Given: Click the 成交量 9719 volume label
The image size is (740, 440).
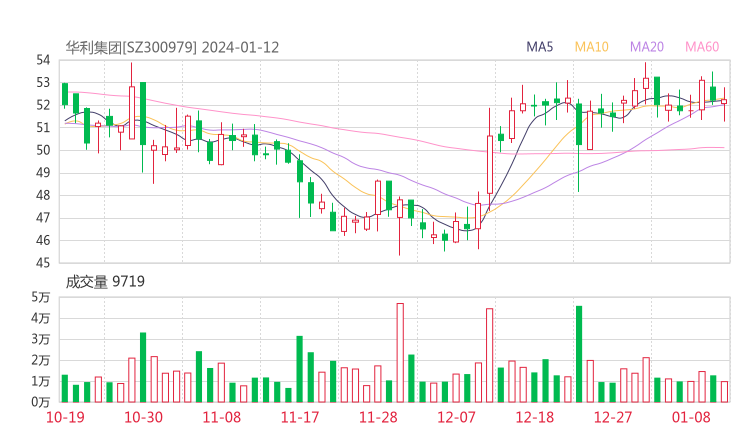Looking at the screenshot, I should point(105,282).
